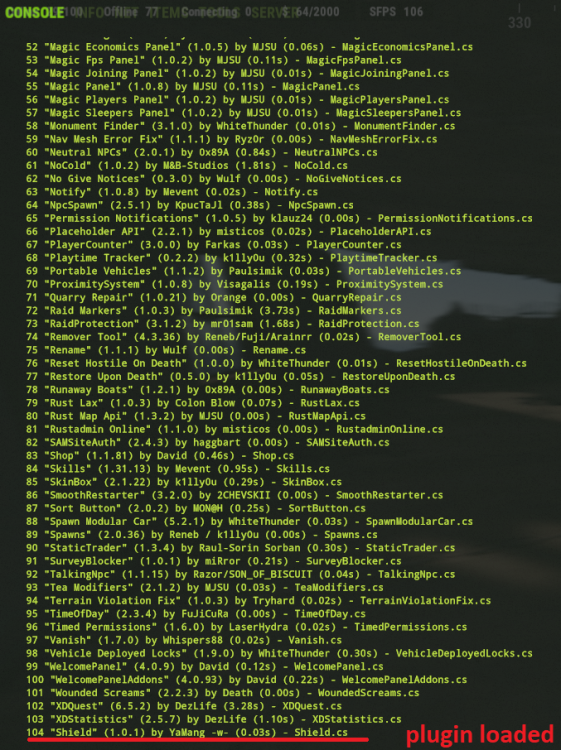Click the XDQuest.cs plugin entry
Screen dimensions: 561x750
pyautogui.click(x=312, y=706)
